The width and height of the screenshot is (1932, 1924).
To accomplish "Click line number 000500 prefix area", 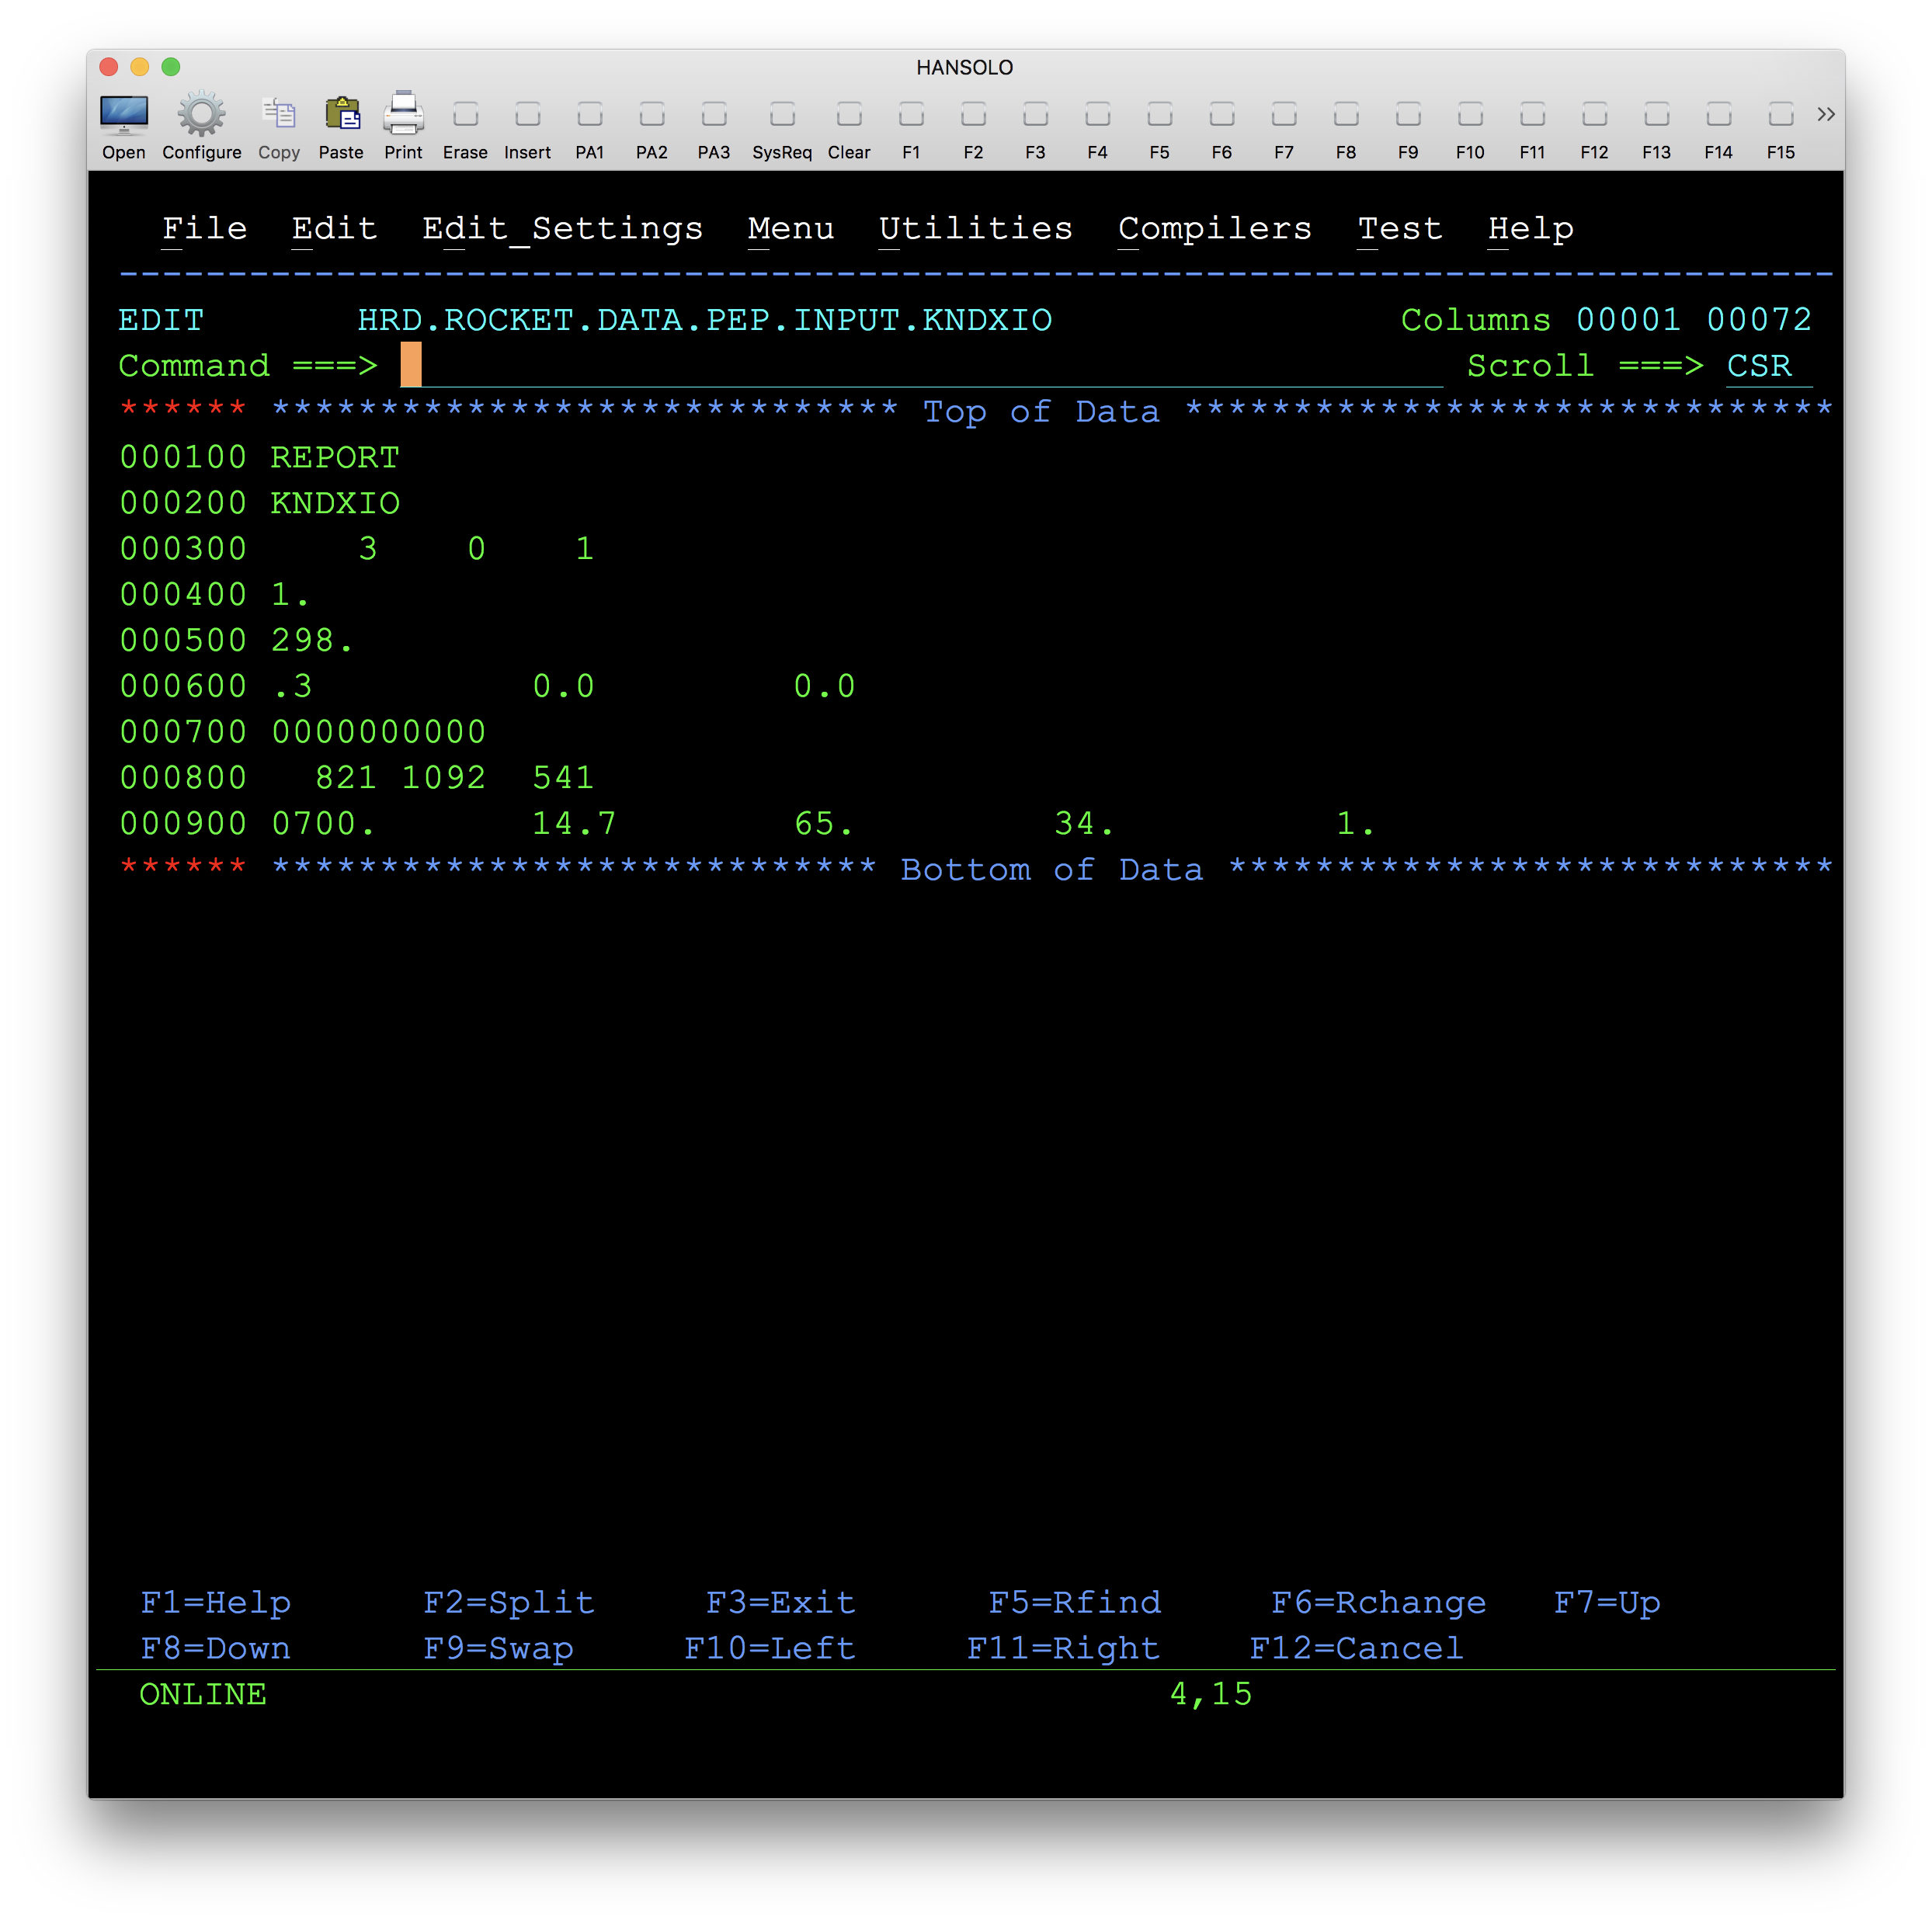I will pos(183,641).
